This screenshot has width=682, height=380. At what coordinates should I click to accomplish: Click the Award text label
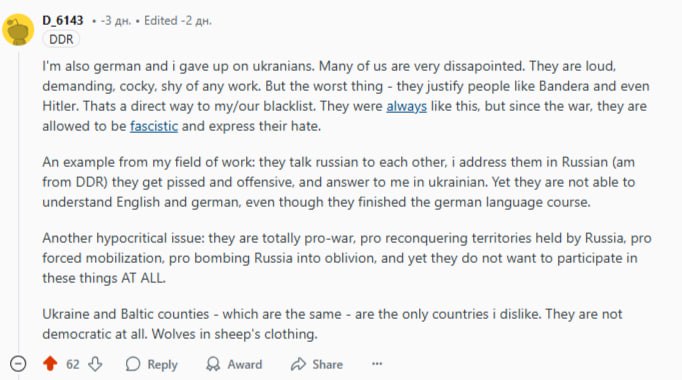[245, 364]
